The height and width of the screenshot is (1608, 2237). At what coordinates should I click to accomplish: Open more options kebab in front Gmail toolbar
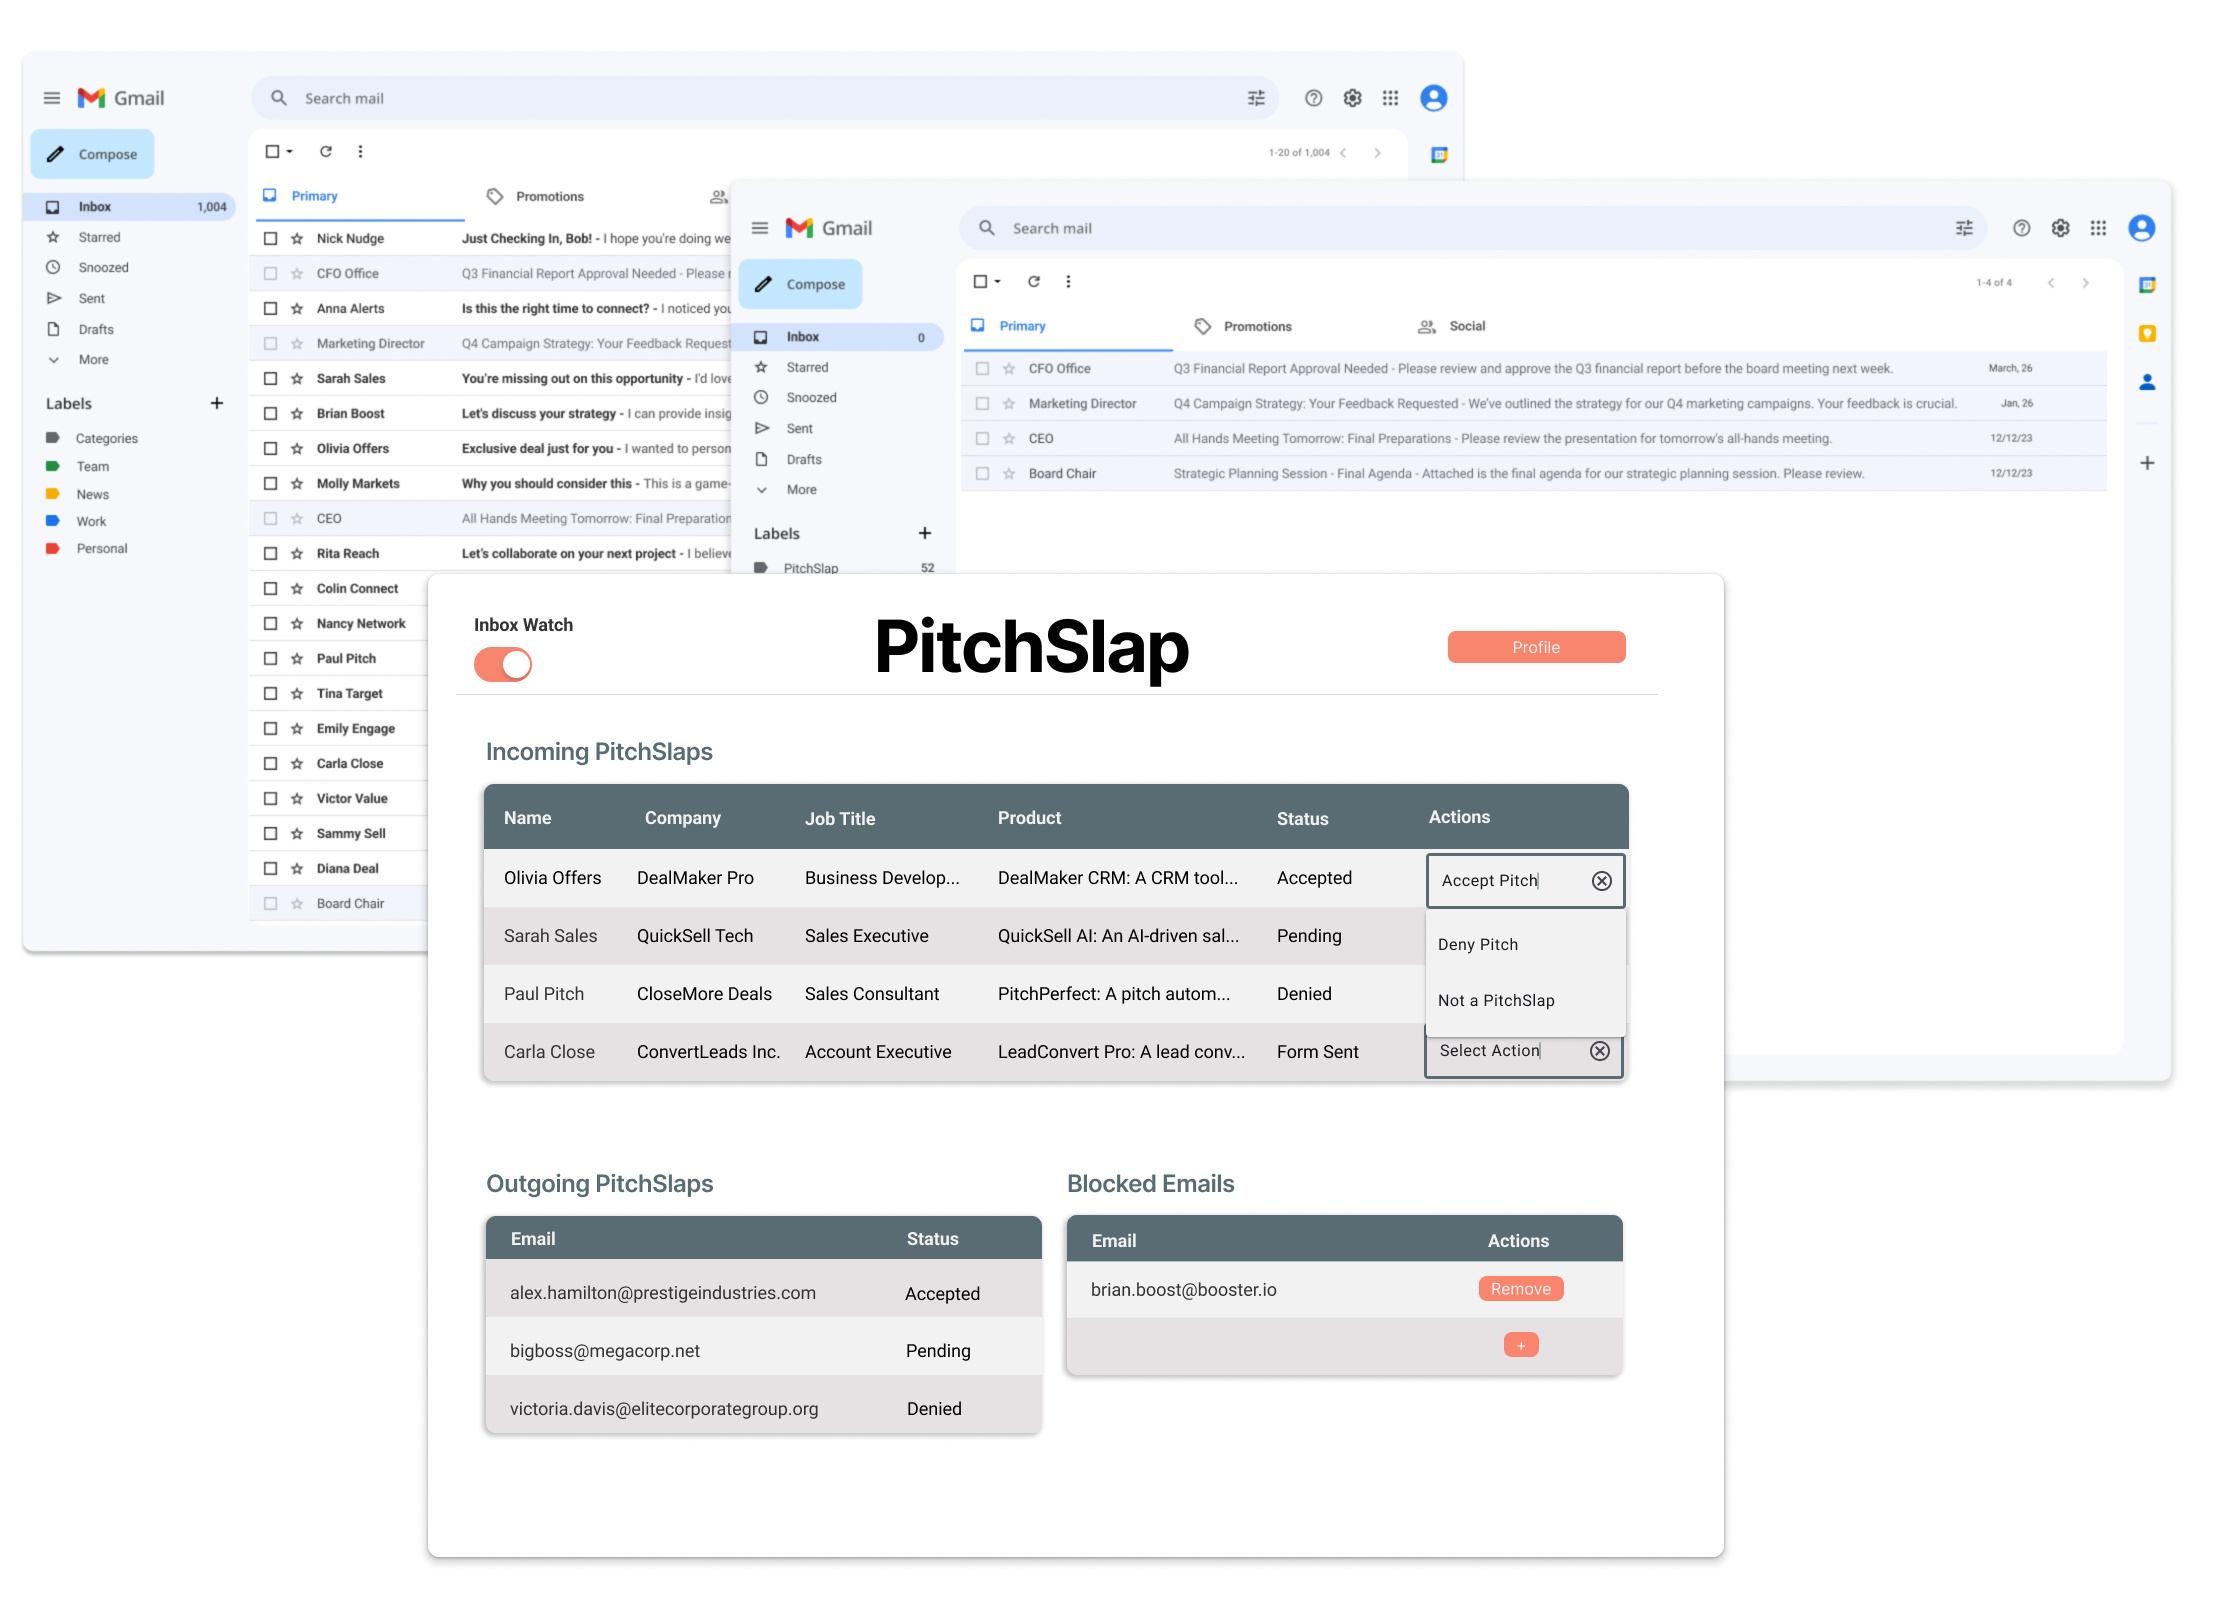(1068, 281)
